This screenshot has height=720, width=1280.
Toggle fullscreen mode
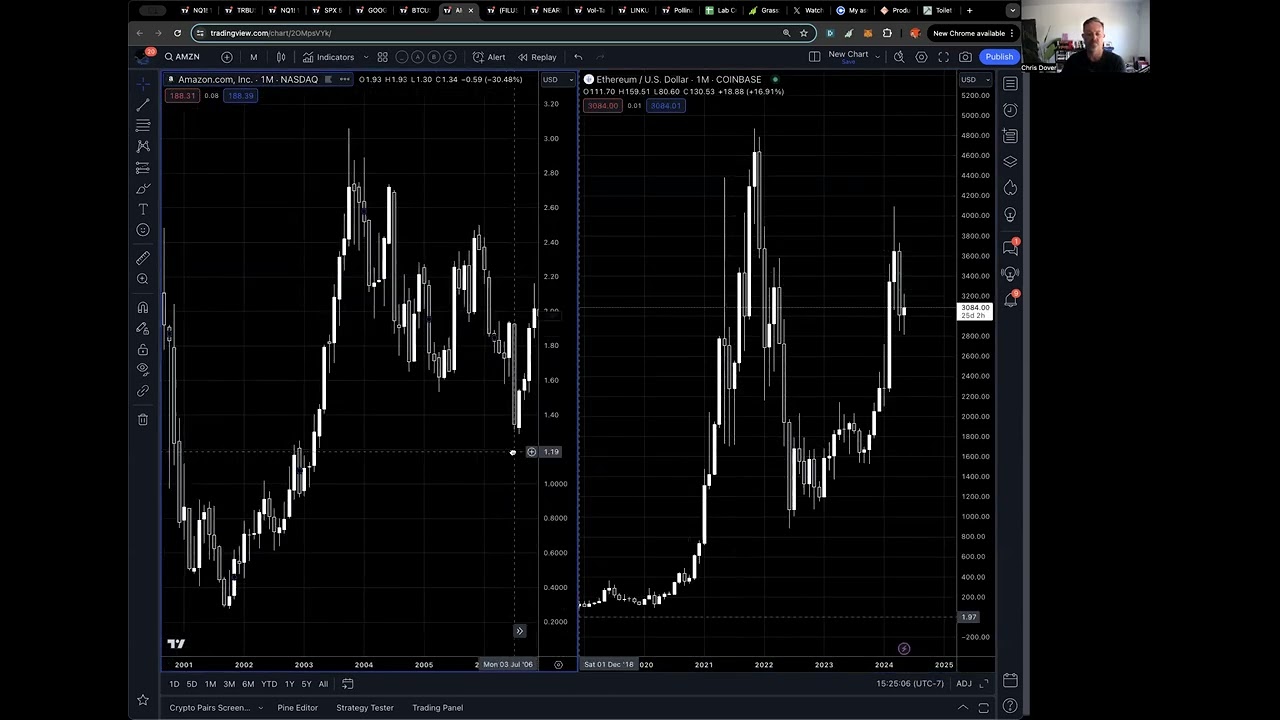point(943,57)
